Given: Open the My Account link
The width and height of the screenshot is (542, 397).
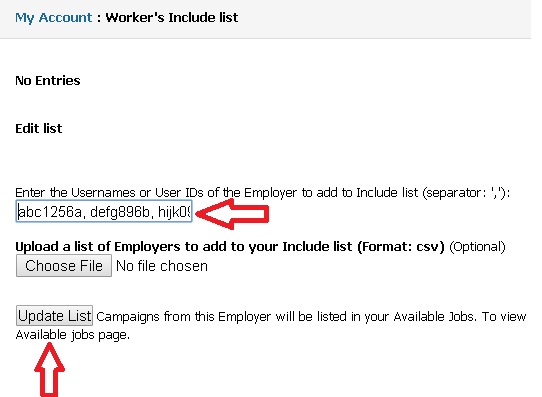Looking at the screenshot, I should coord(54,18).
